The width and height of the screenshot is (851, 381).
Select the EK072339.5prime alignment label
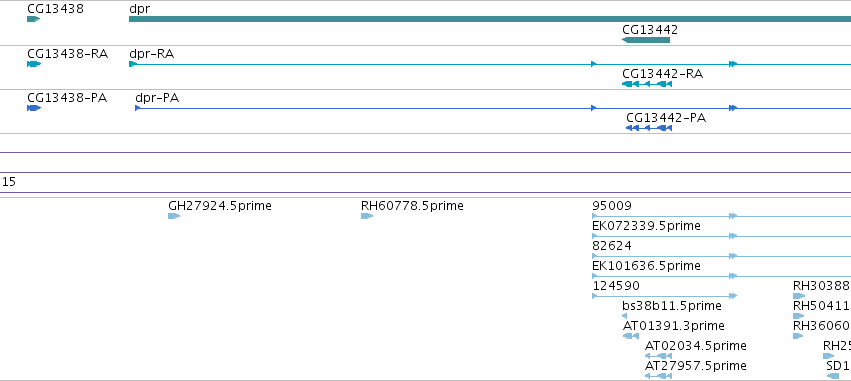[646, 225]
